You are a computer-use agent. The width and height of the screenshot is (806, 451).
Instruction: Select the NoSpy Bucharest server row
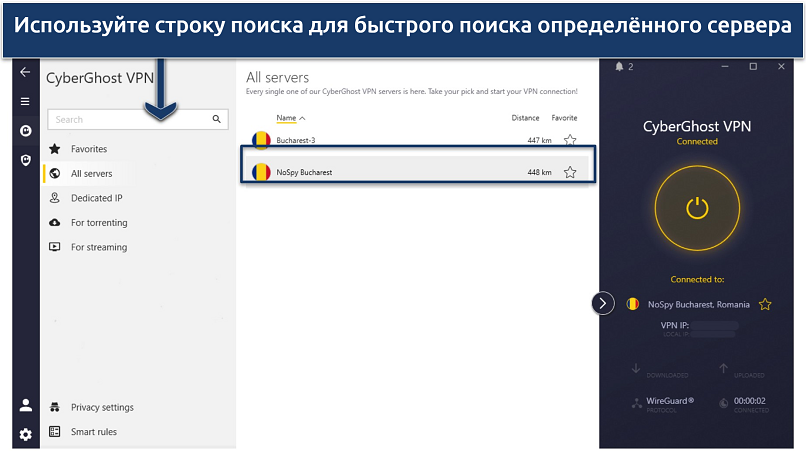400,172
